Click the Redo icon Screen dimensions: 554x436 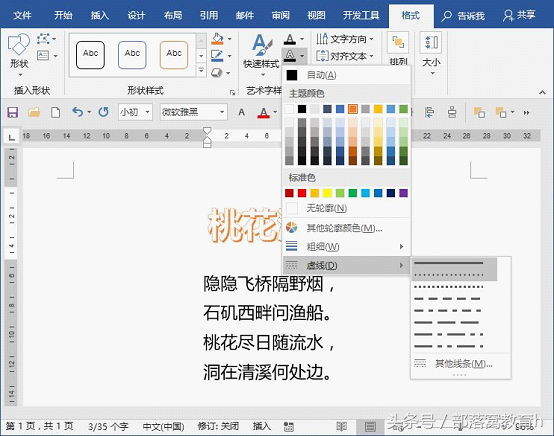pos(104,112)
